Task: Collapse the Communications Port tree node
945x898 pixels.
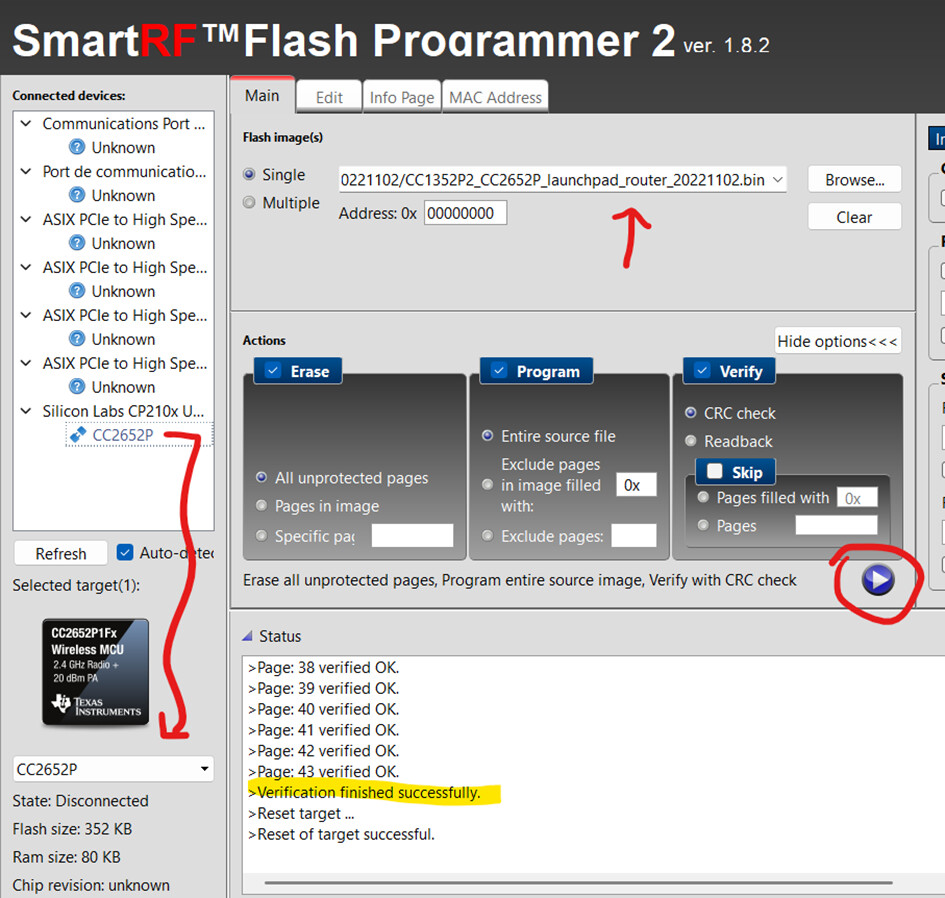Action: coord(26,124)
